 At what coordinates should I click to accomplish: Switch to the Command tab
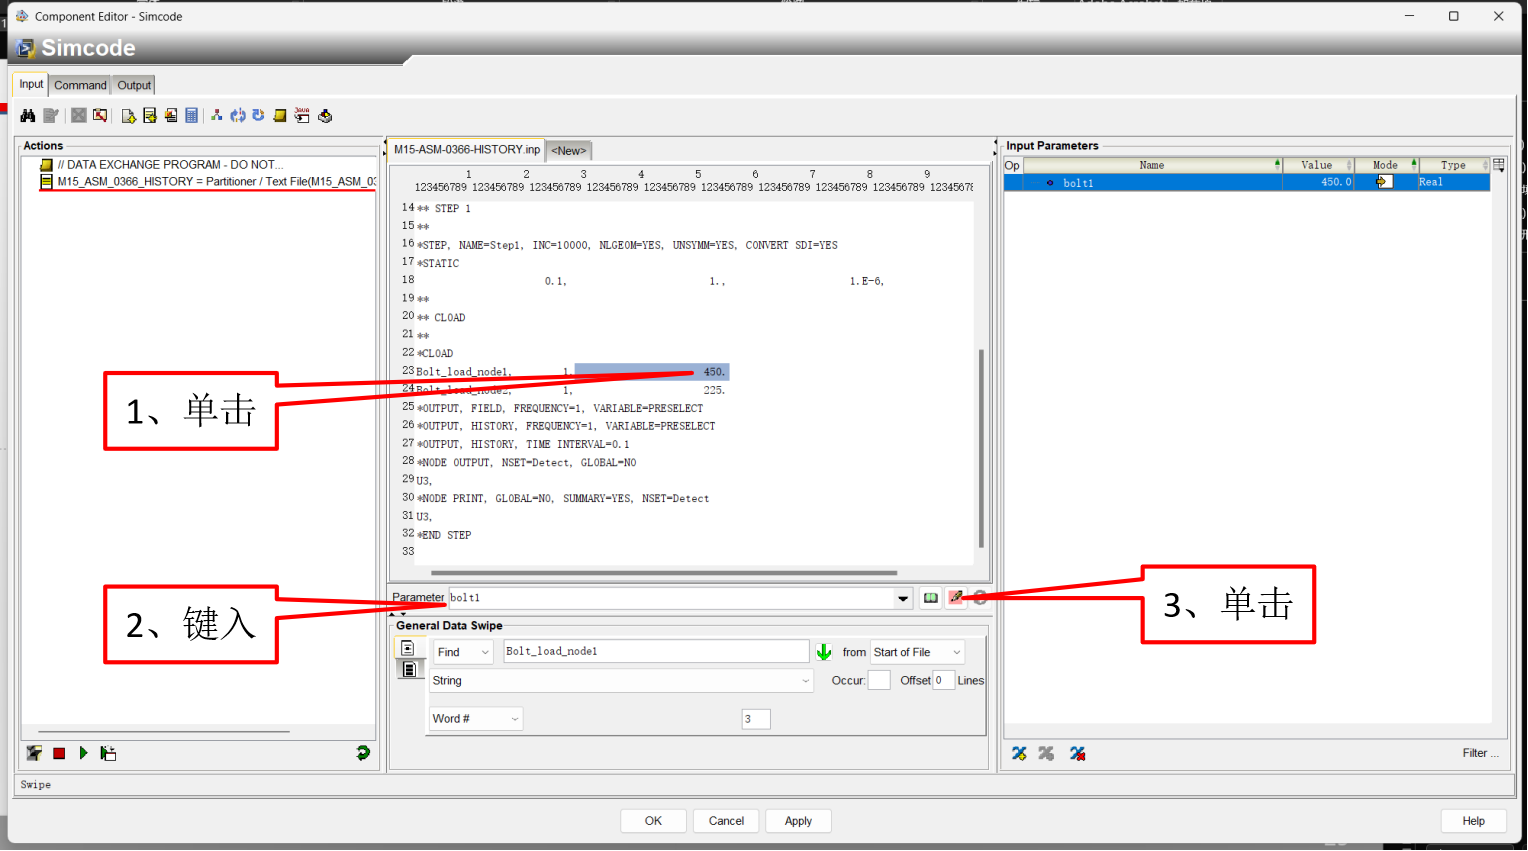click(x=80, y=85)
